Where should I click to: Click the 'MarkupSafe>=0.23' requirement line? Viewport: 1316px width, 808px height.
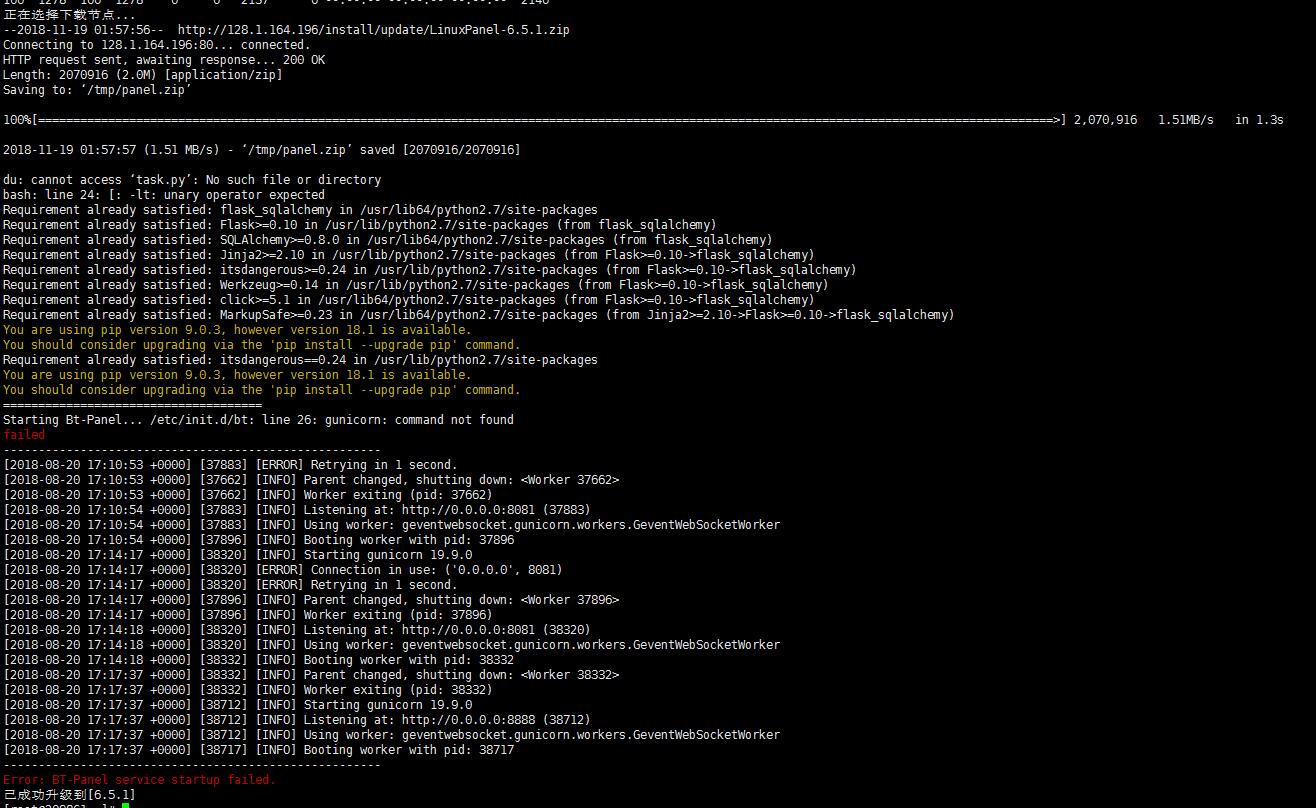[479, 315]
